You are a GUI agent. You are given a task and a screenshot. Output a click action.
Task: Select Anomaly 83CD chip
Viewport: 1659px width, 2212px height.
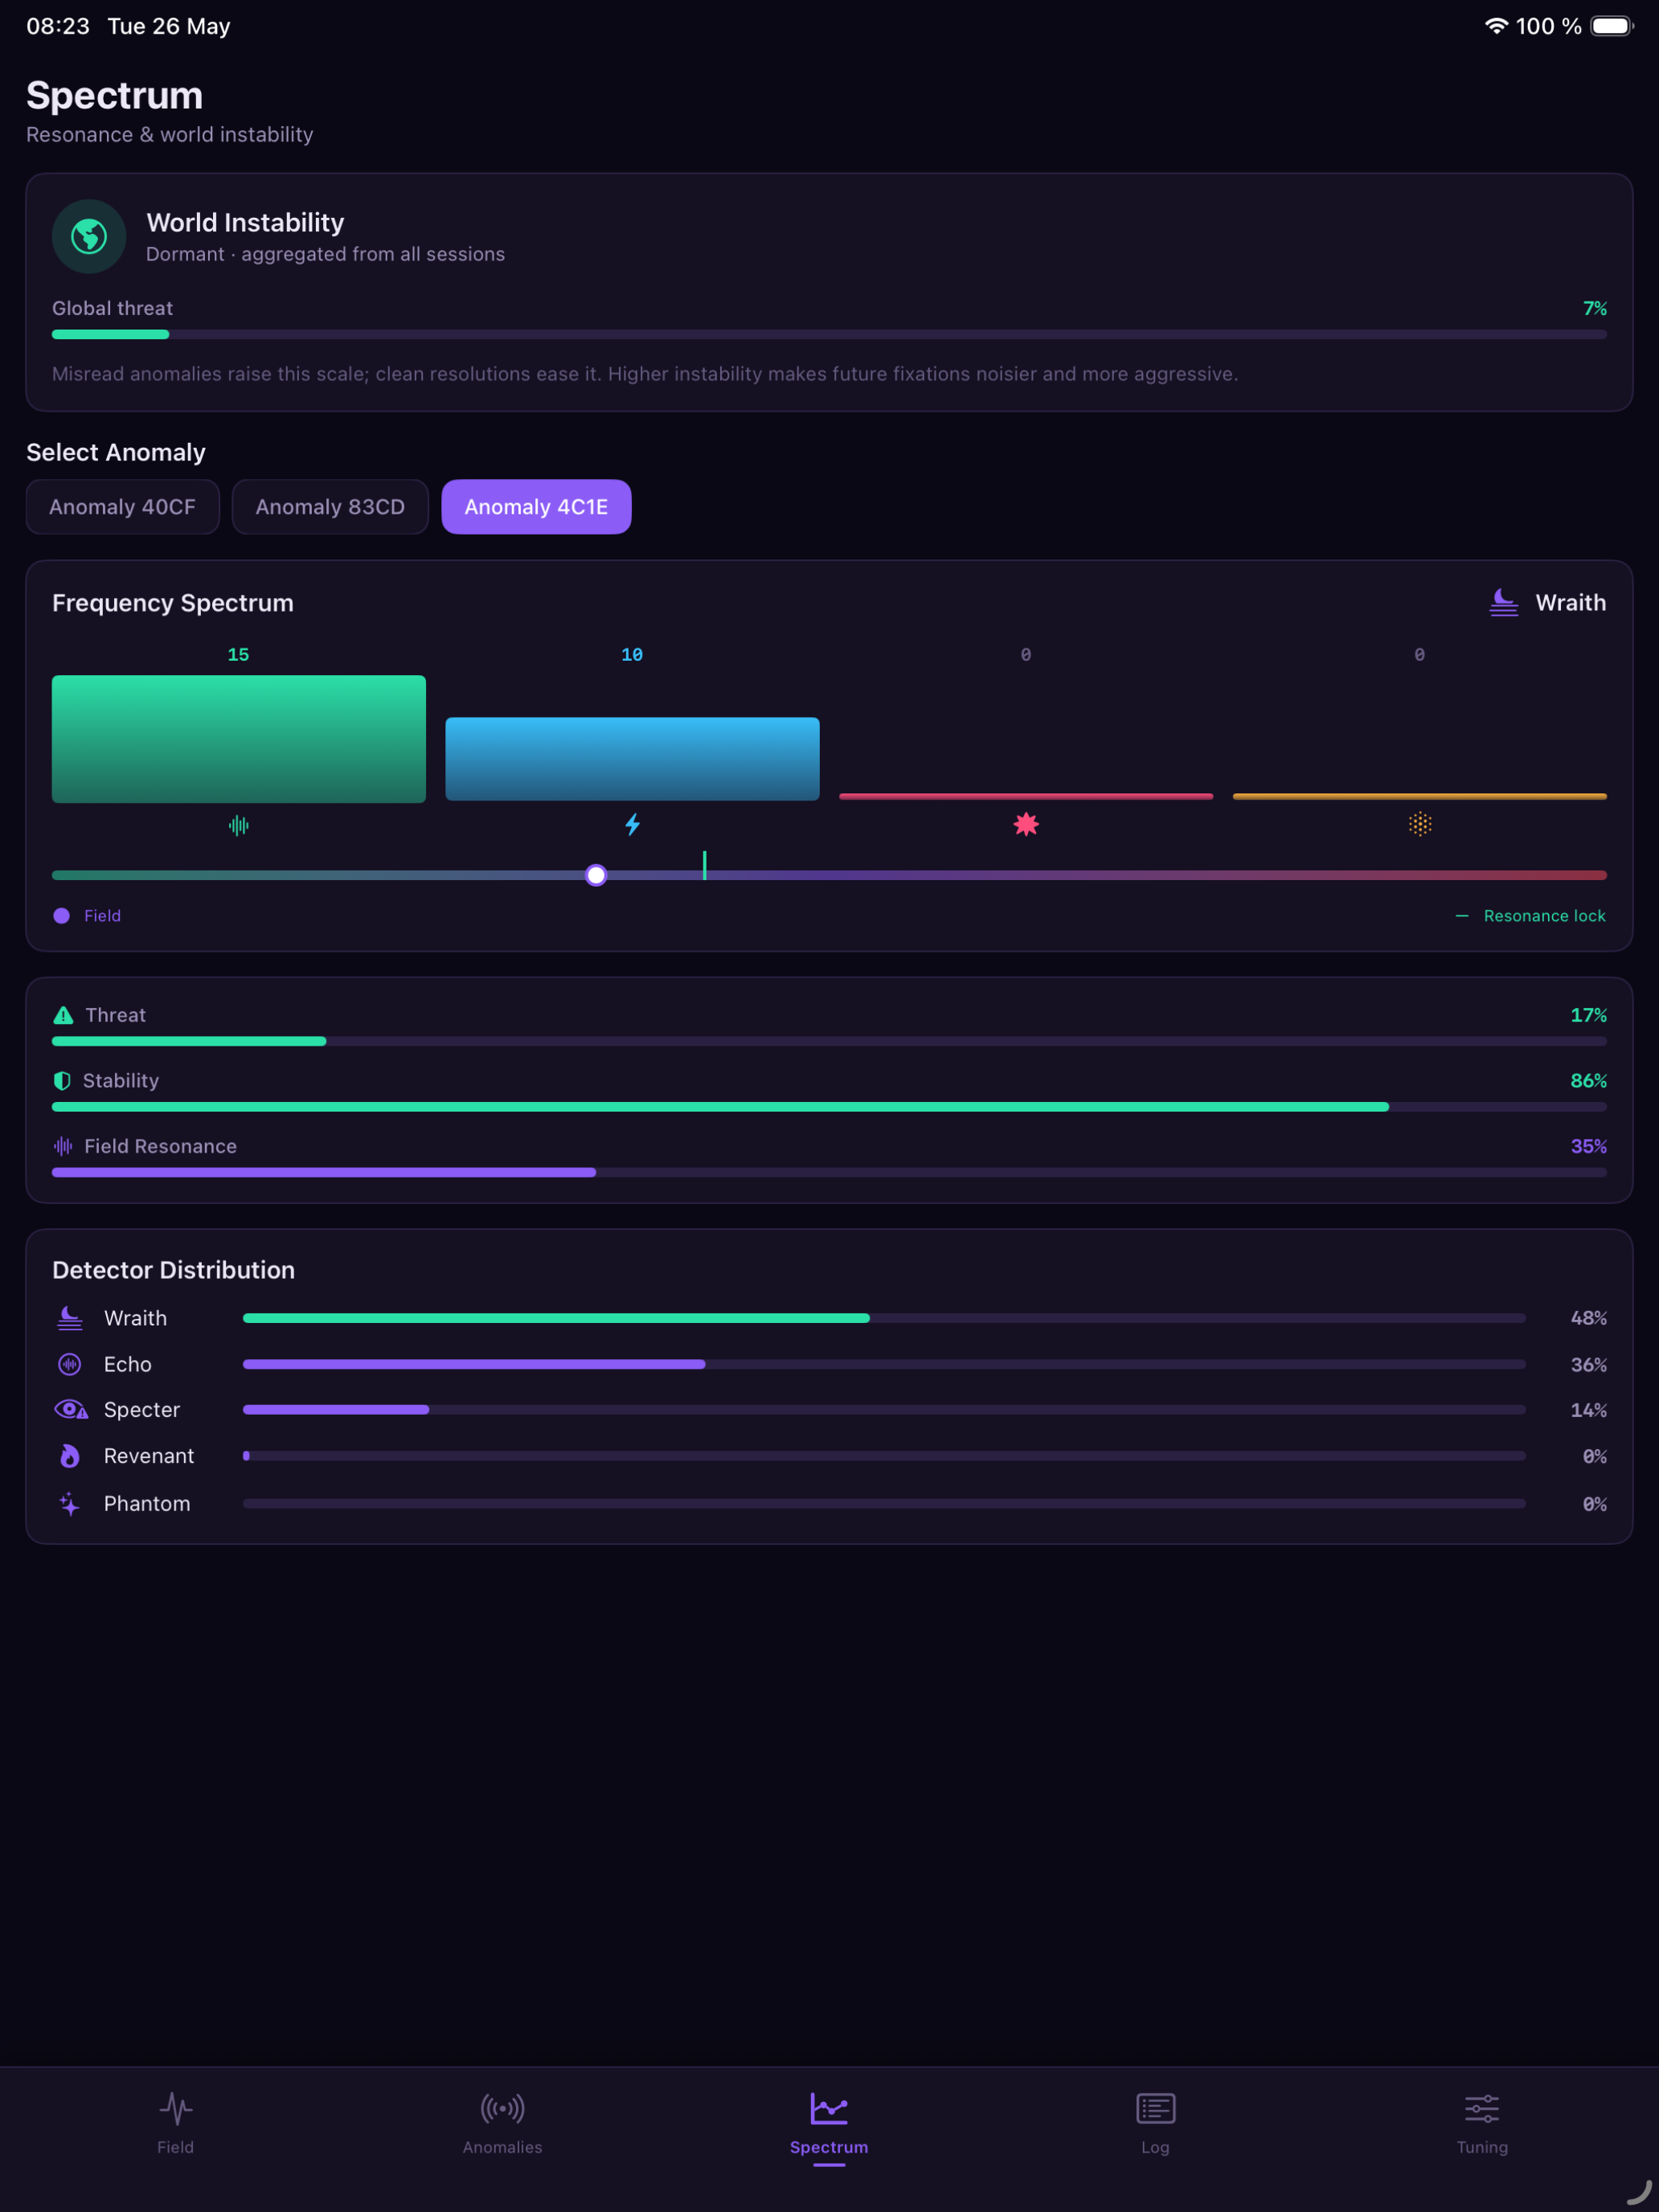(330, 507)
